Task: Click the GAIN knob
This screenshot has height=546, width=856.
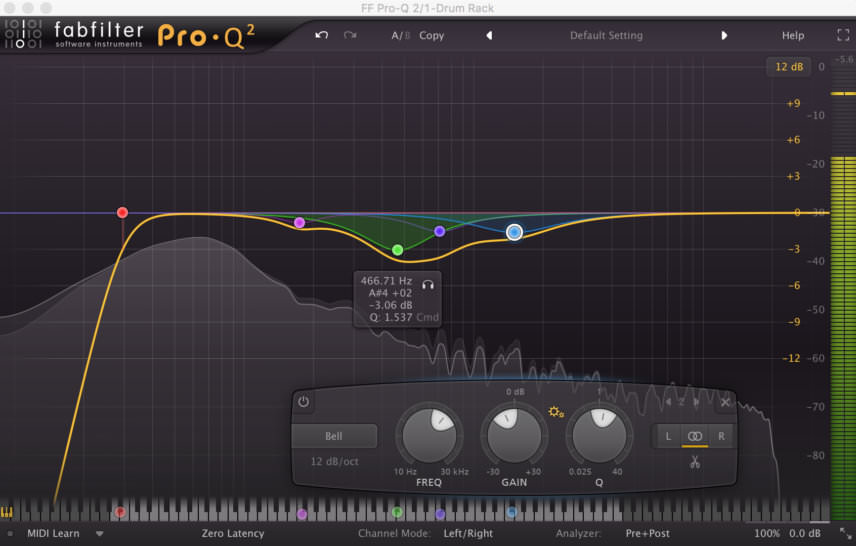Action: pos(514,436)
